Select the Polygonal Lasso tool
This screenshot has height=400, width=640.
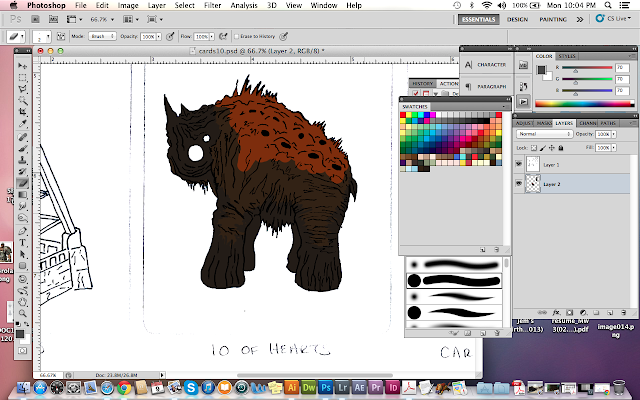point(22,89)
